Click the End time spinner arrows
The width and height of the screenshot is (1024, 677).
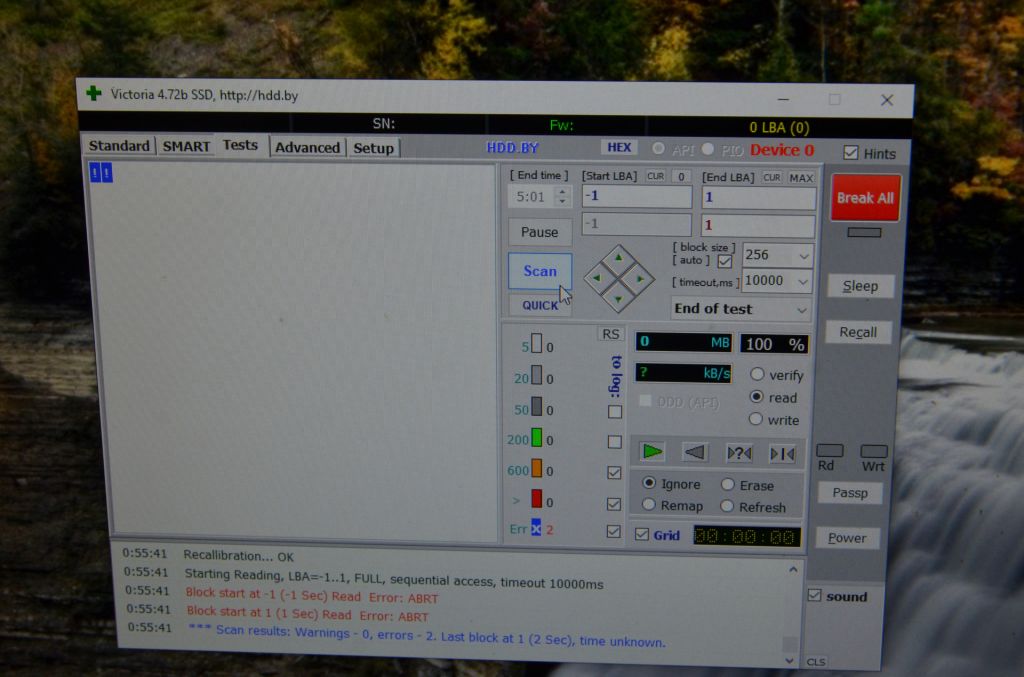pyautogui.click(x=562, y=196)
